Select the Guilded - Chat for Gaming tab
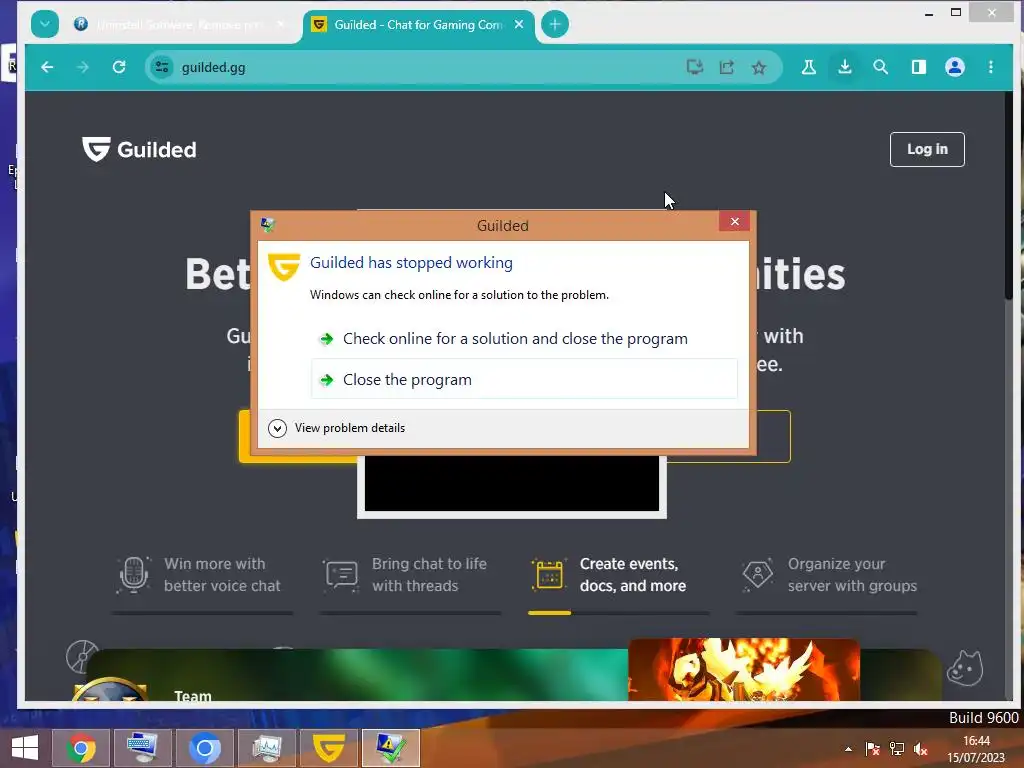This screenshot has height=768, width=1024. [418, 25]
